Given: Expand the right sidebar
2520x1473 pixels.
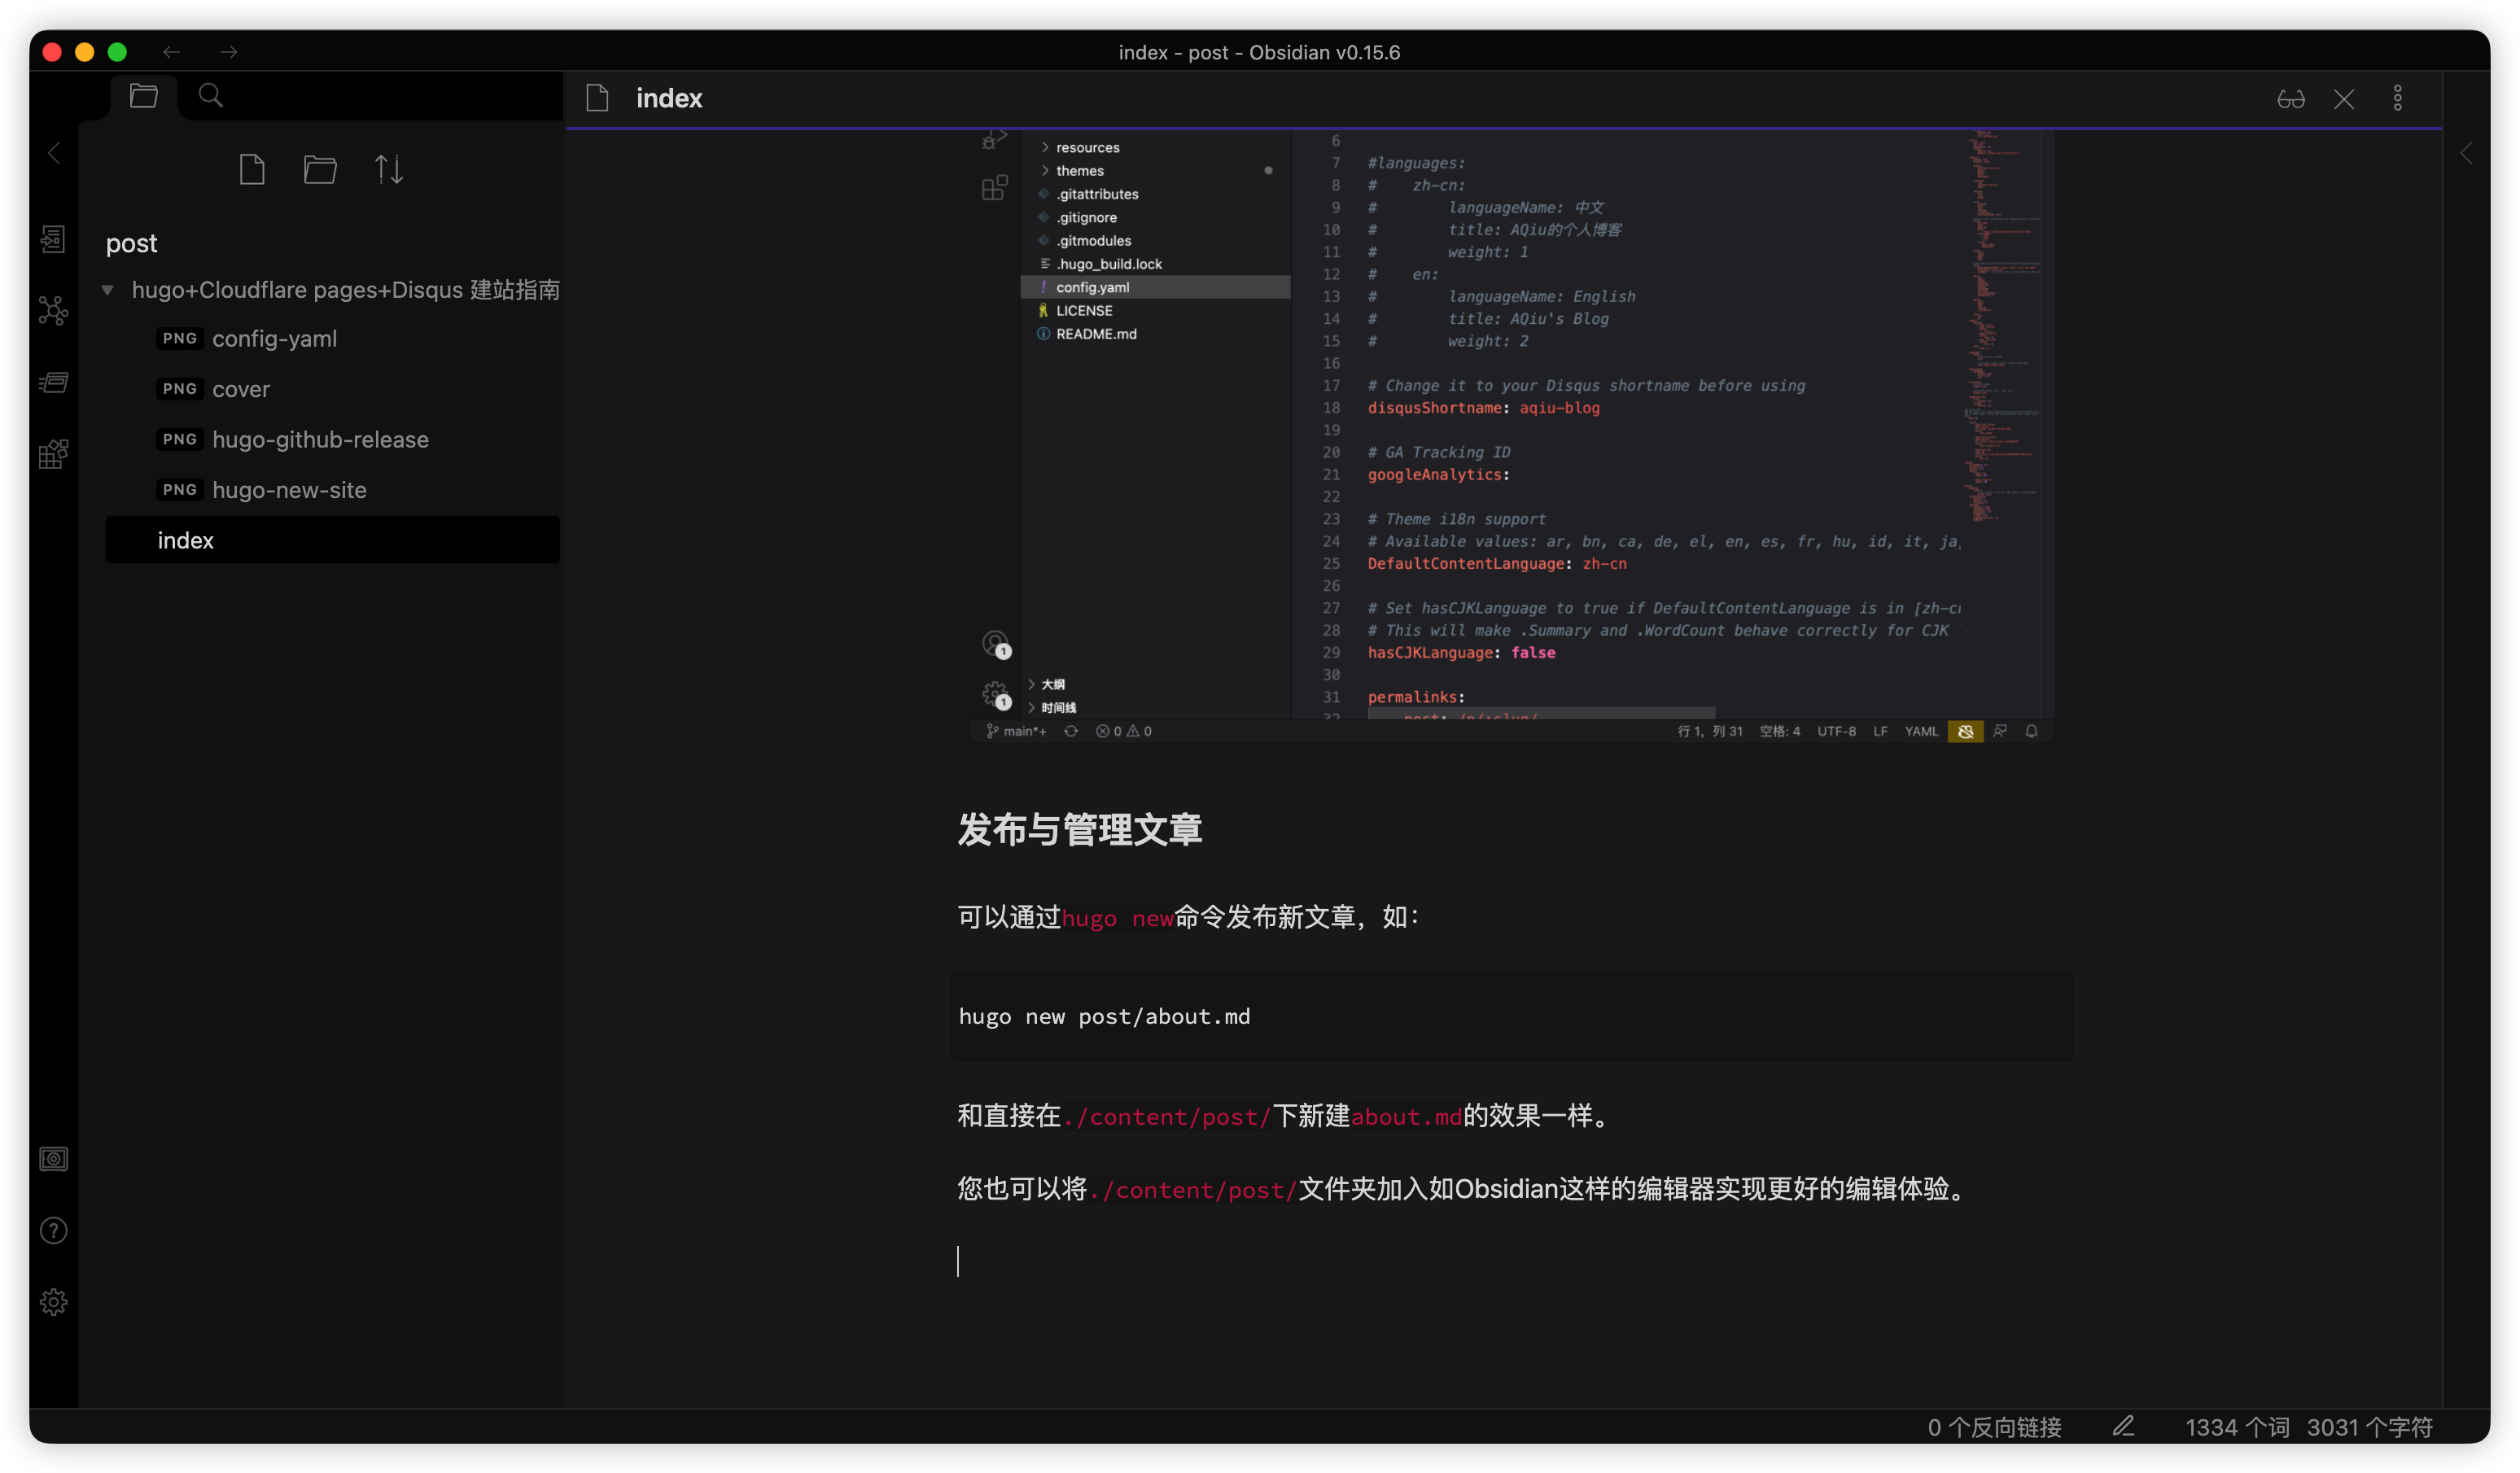Looking at the screenshot, I should click(2466, 152).
